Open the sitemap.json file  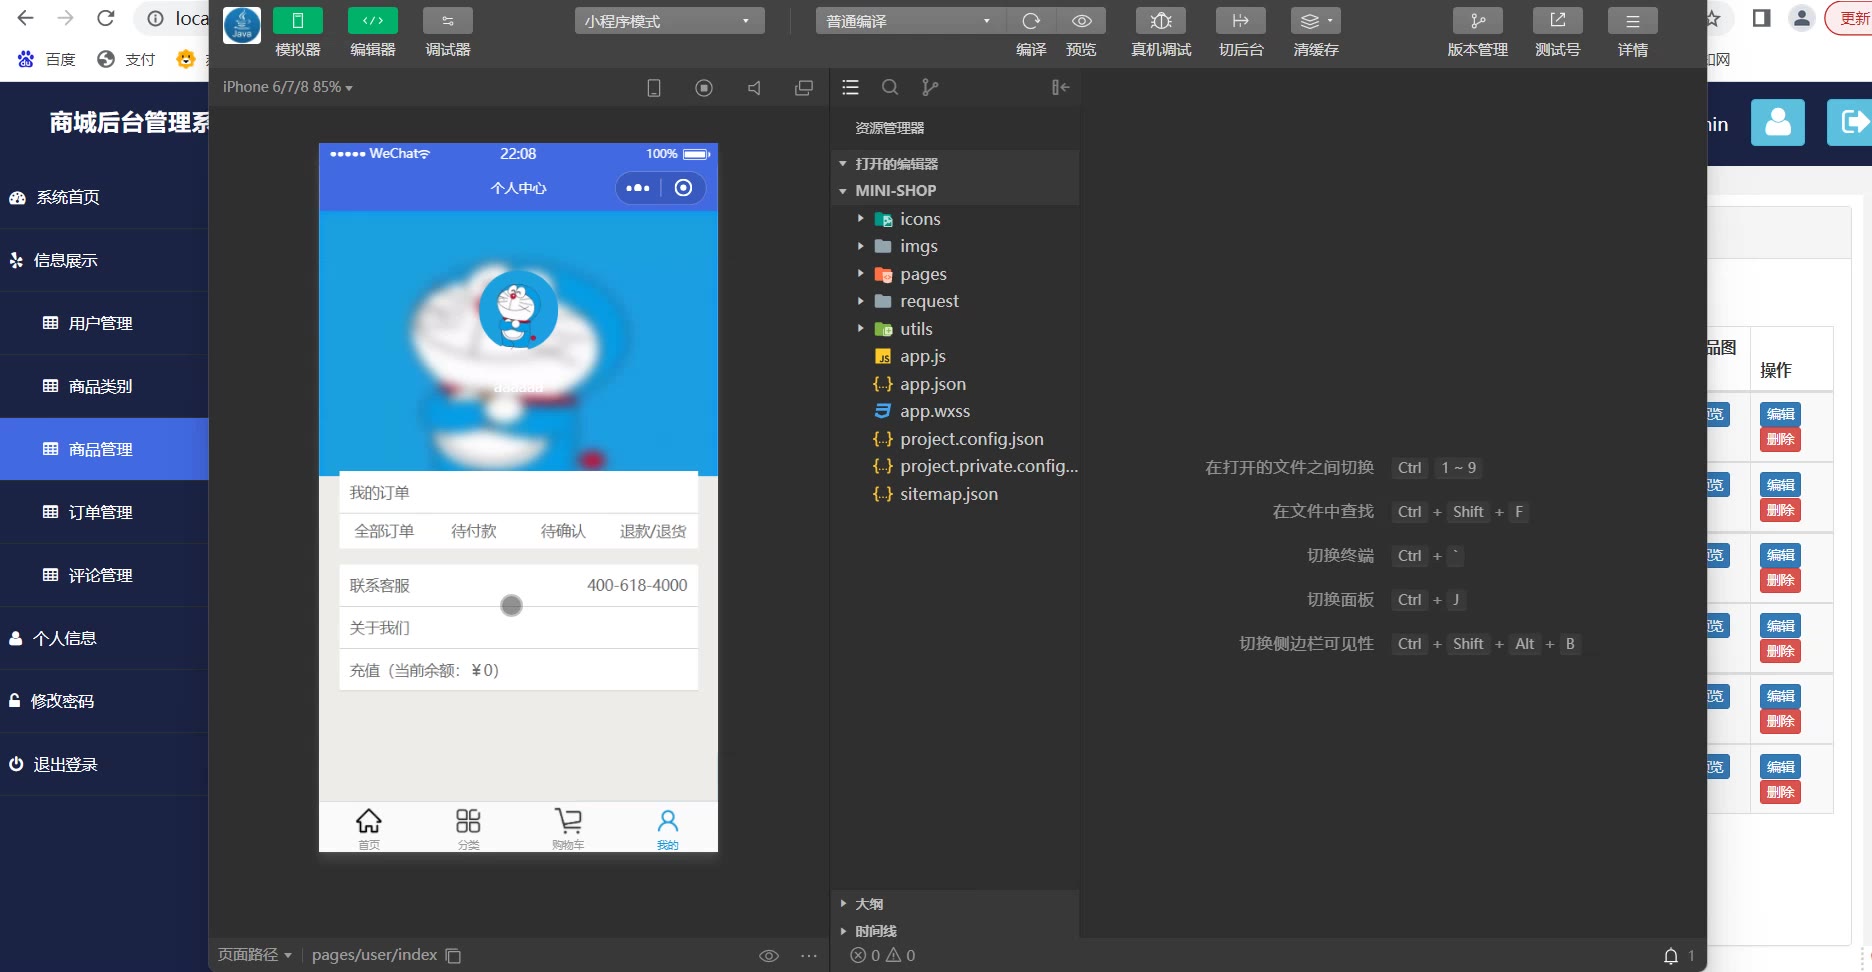[x=955, y=494]
